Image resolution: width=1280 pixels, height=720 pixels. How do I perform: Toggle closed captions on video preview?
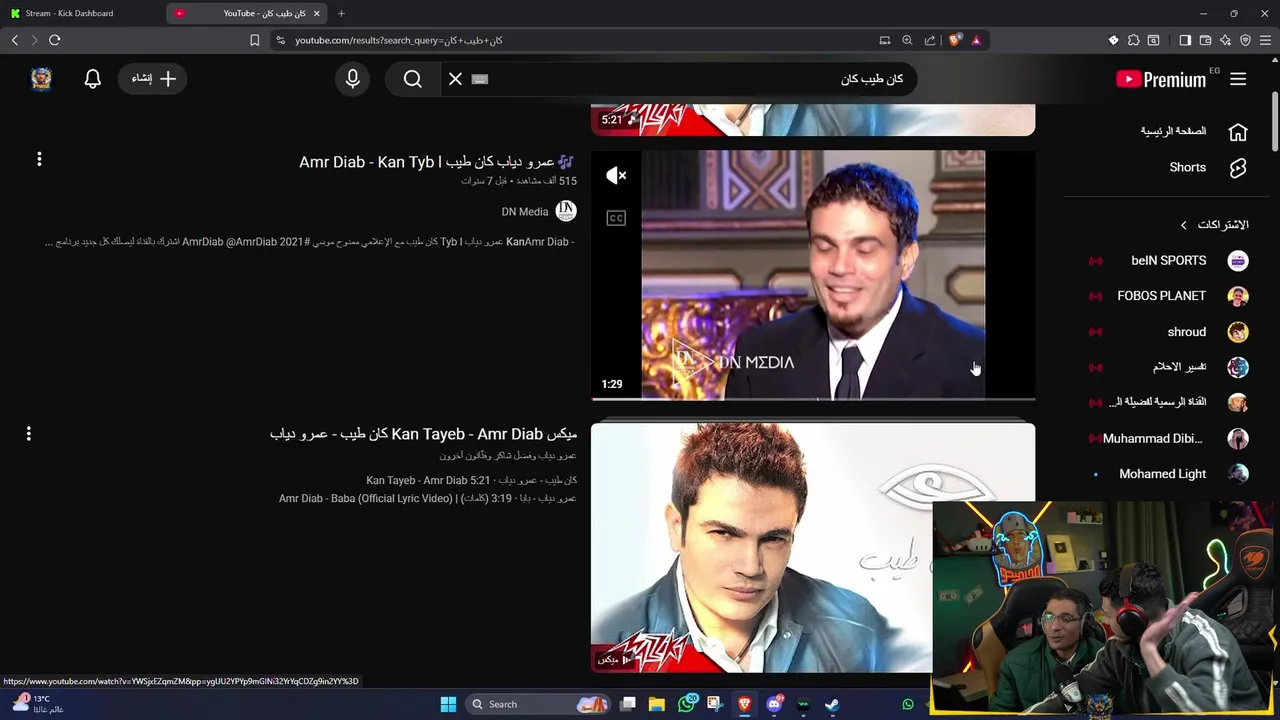click(x=616, y=218)
